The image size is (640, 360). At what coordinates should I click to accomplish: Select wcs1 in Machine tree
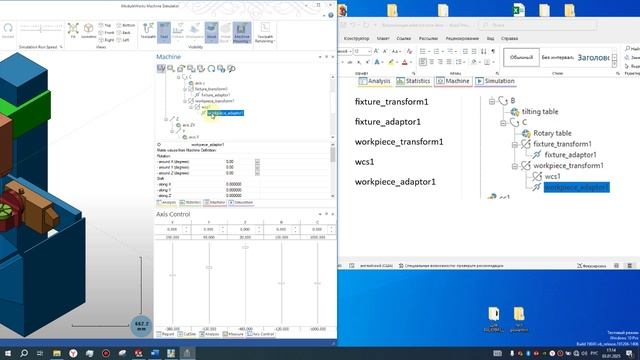[206, 107]
